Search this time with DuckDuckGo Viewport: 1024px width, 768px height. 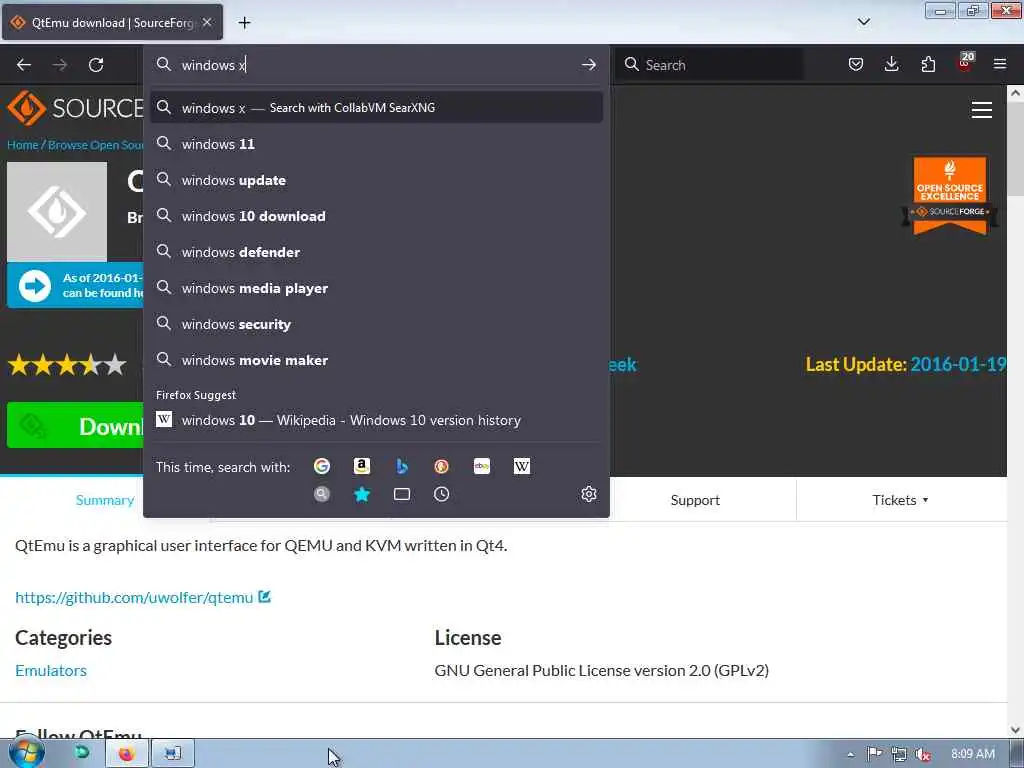(x=441, y=466)
